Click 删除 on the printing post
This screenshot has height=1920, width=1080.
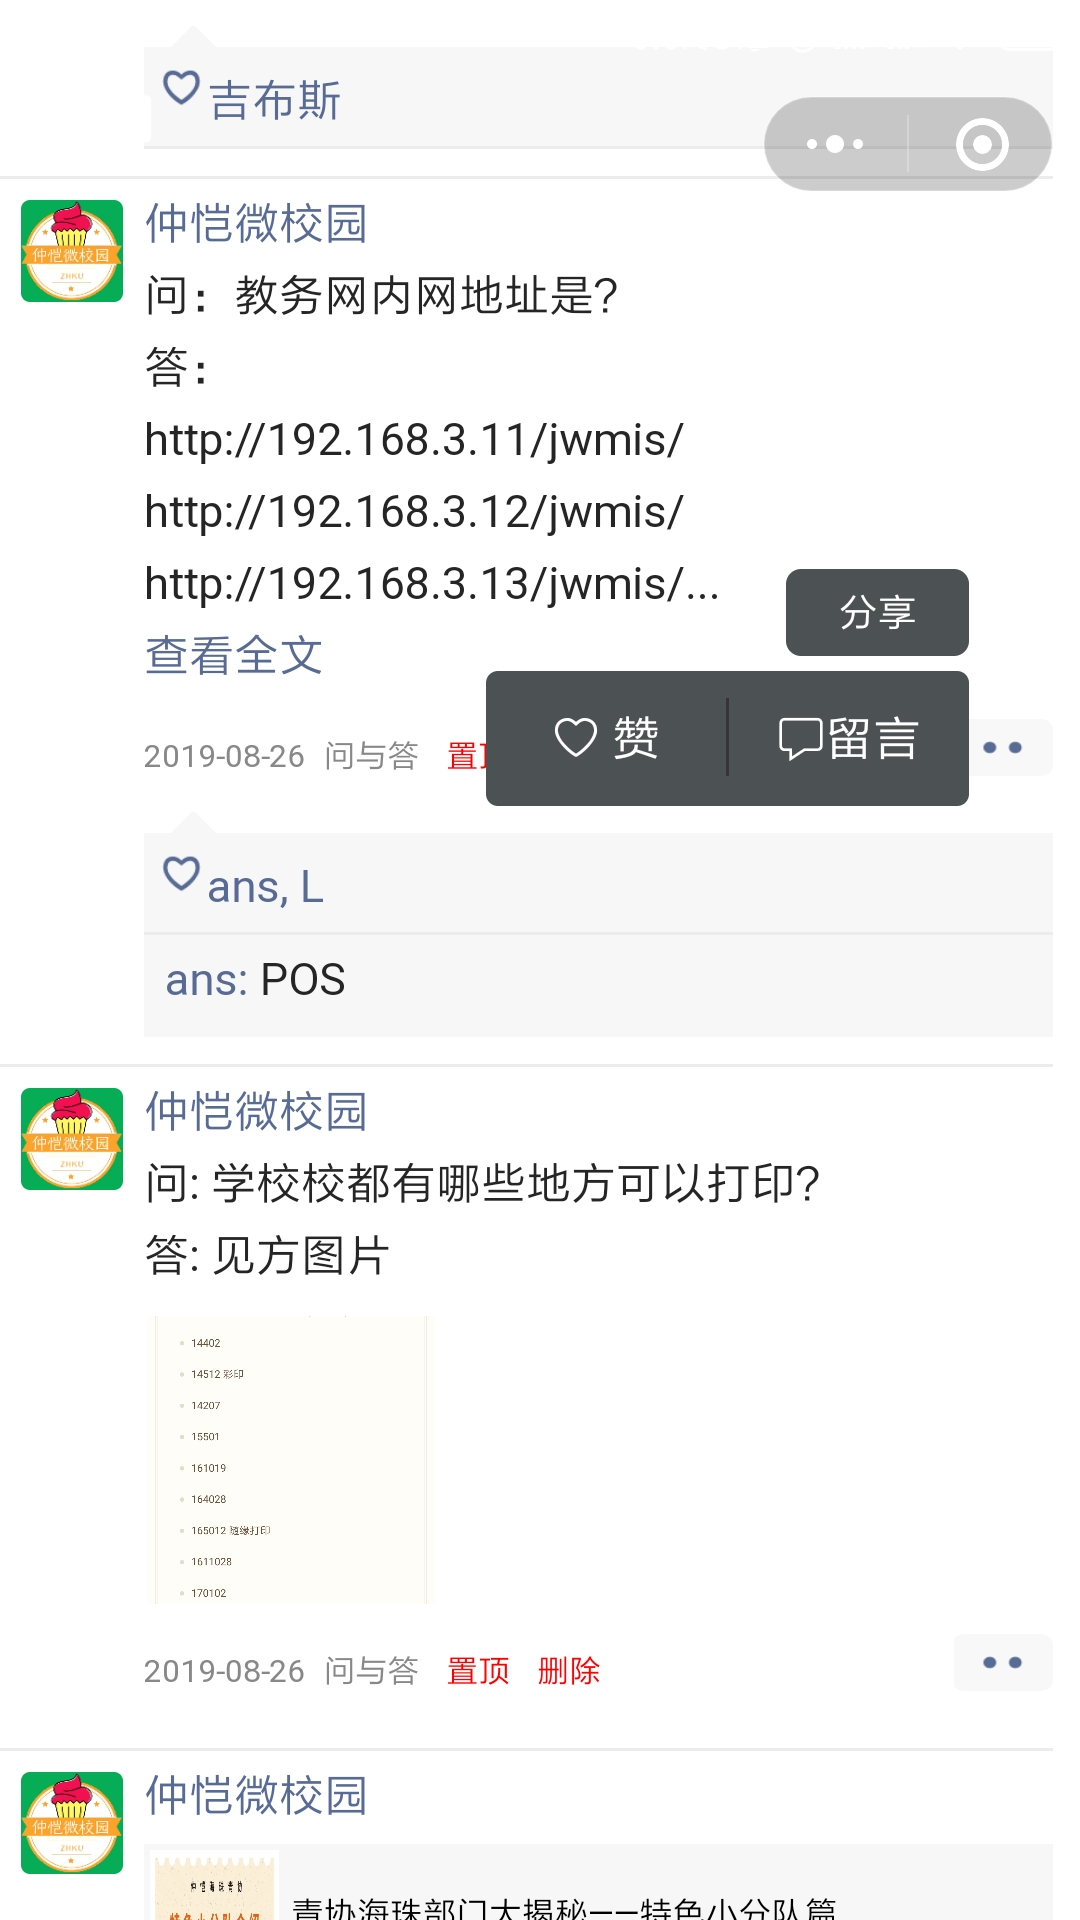point(569,1671)
